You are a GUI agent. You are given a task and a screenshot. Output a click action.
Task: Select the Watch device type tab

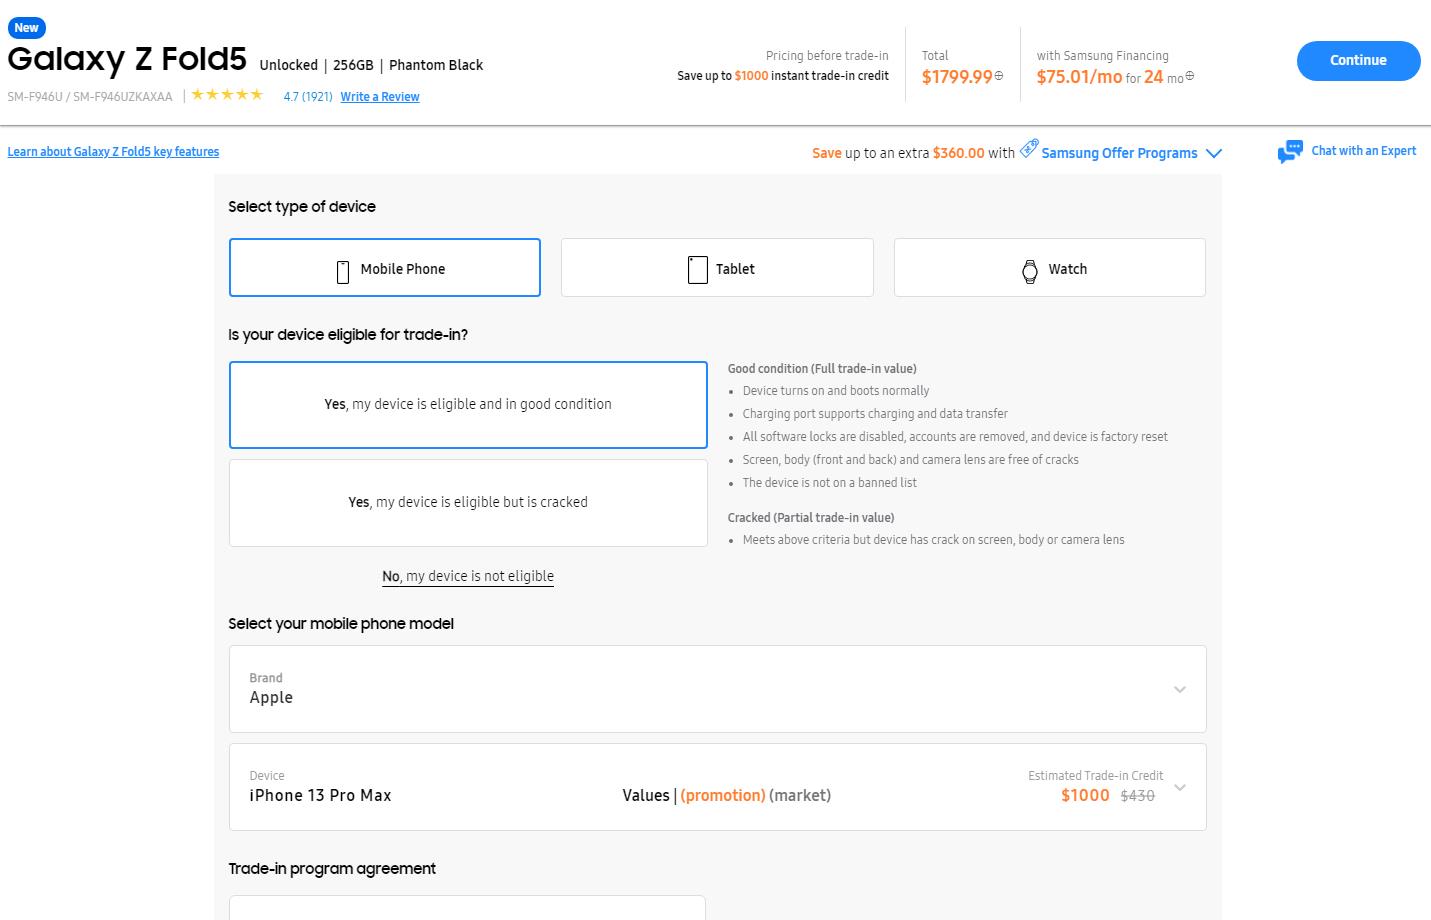click(x=1049, y=268)
